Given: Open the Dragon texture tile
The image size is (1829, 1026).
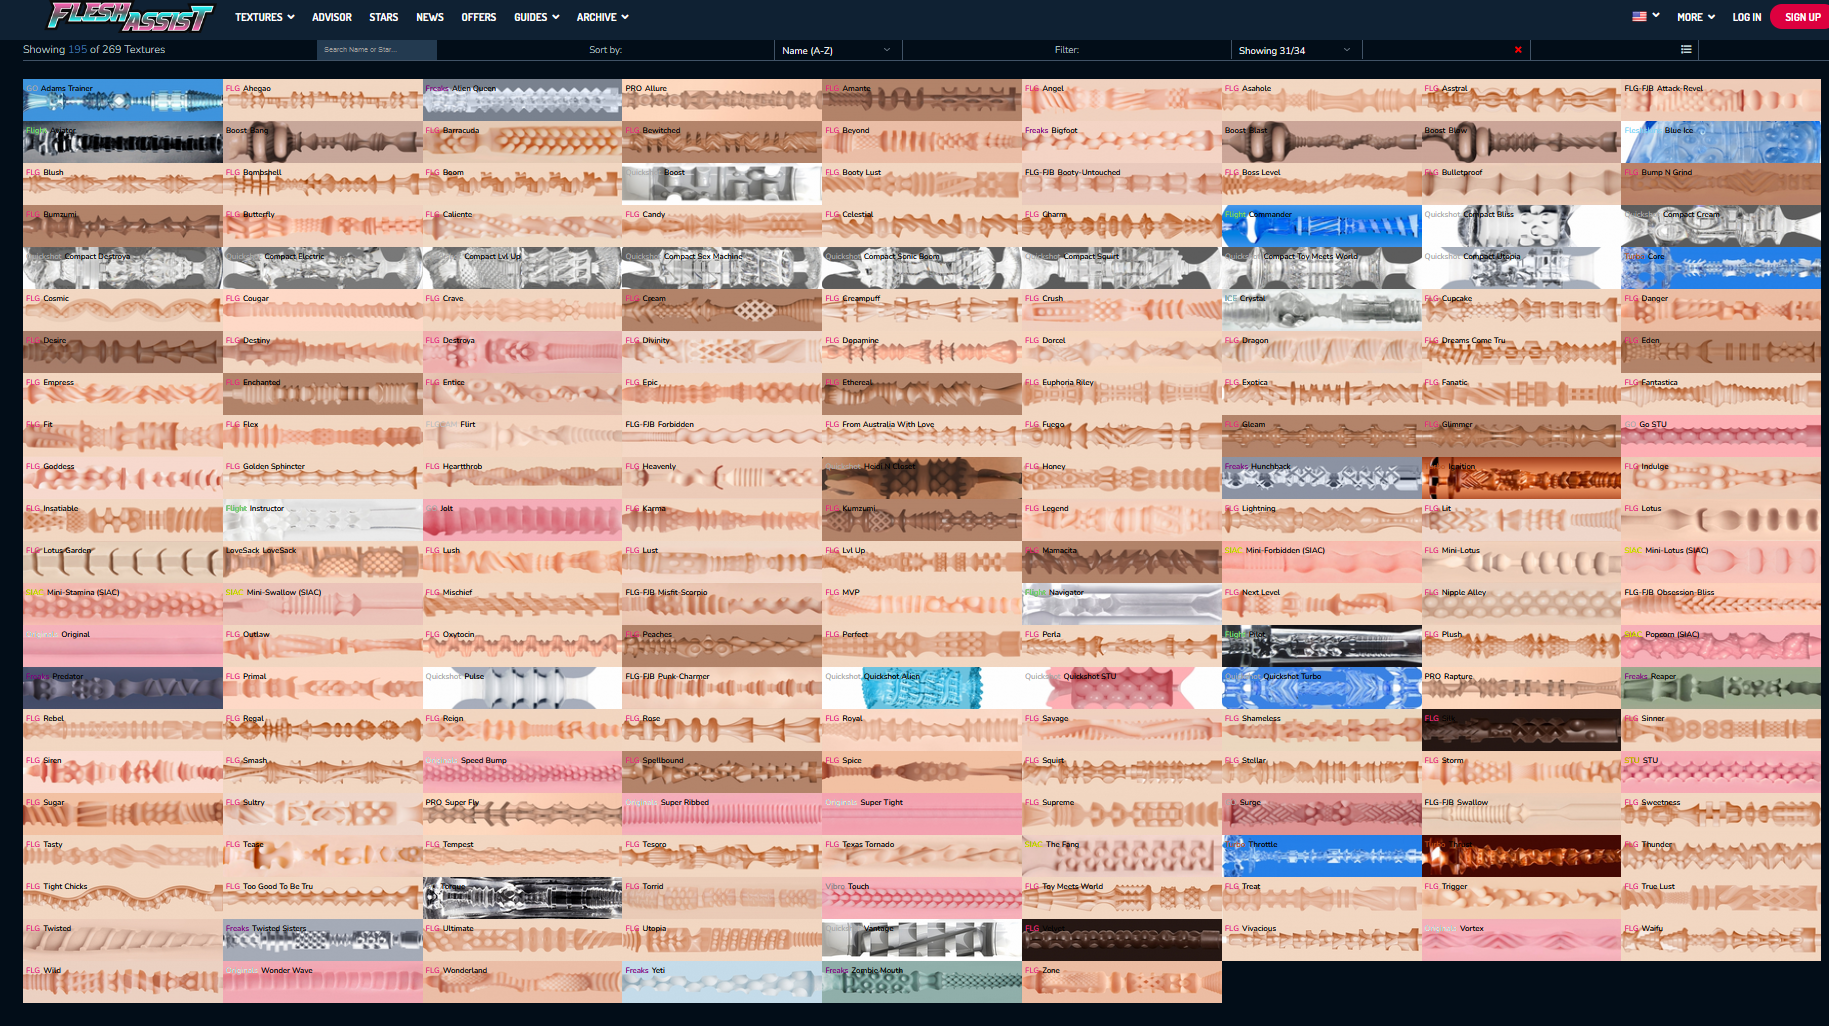Looking at the screenshot, I should pos(1321,352).
